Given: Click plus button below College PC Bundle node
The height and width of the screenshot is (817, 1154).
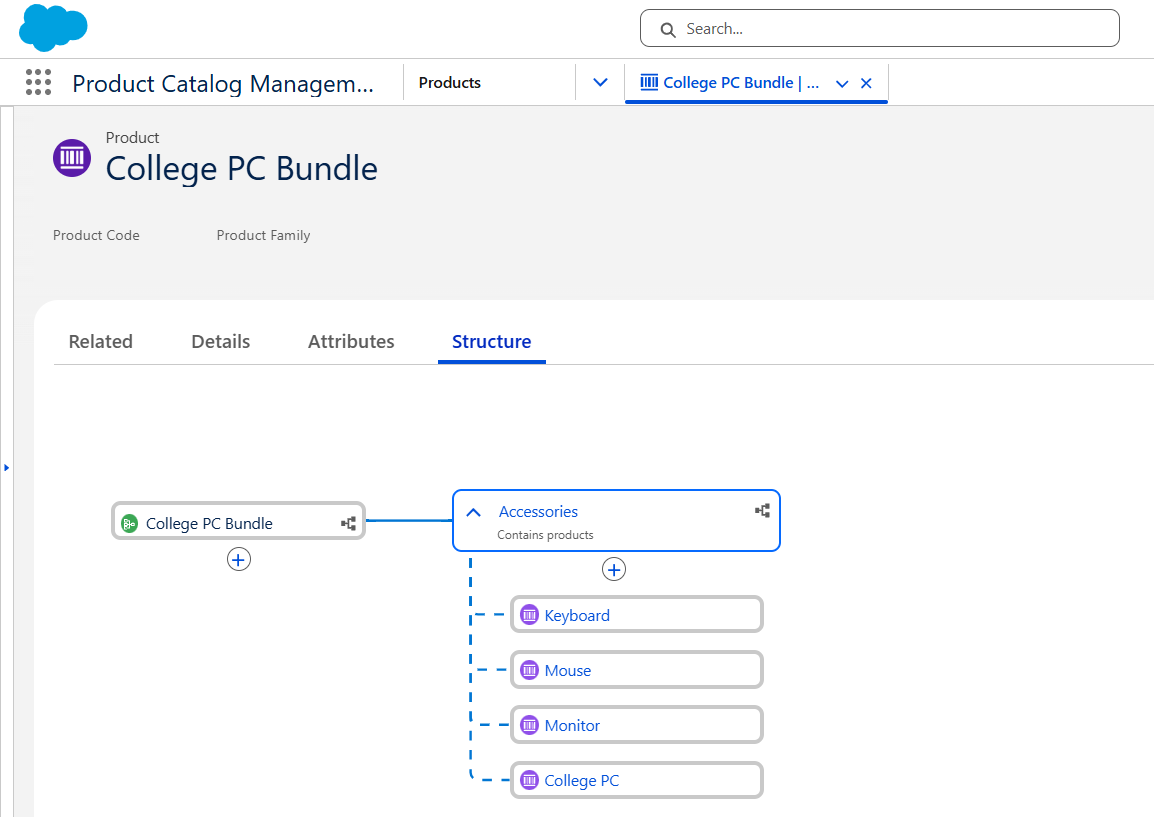Looking at the screenshot, I should [x=238, y=559].
